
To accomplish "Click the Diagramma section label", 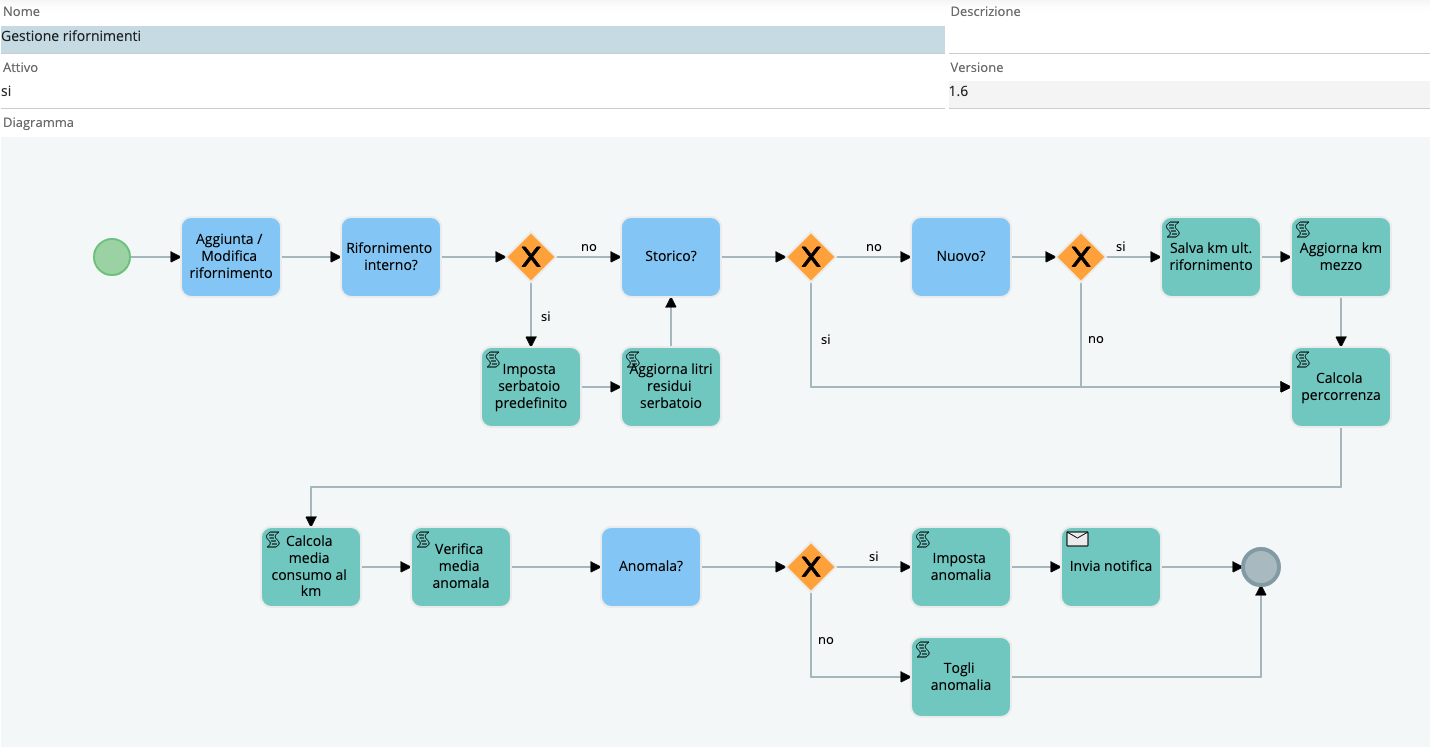I will (38, 123).
